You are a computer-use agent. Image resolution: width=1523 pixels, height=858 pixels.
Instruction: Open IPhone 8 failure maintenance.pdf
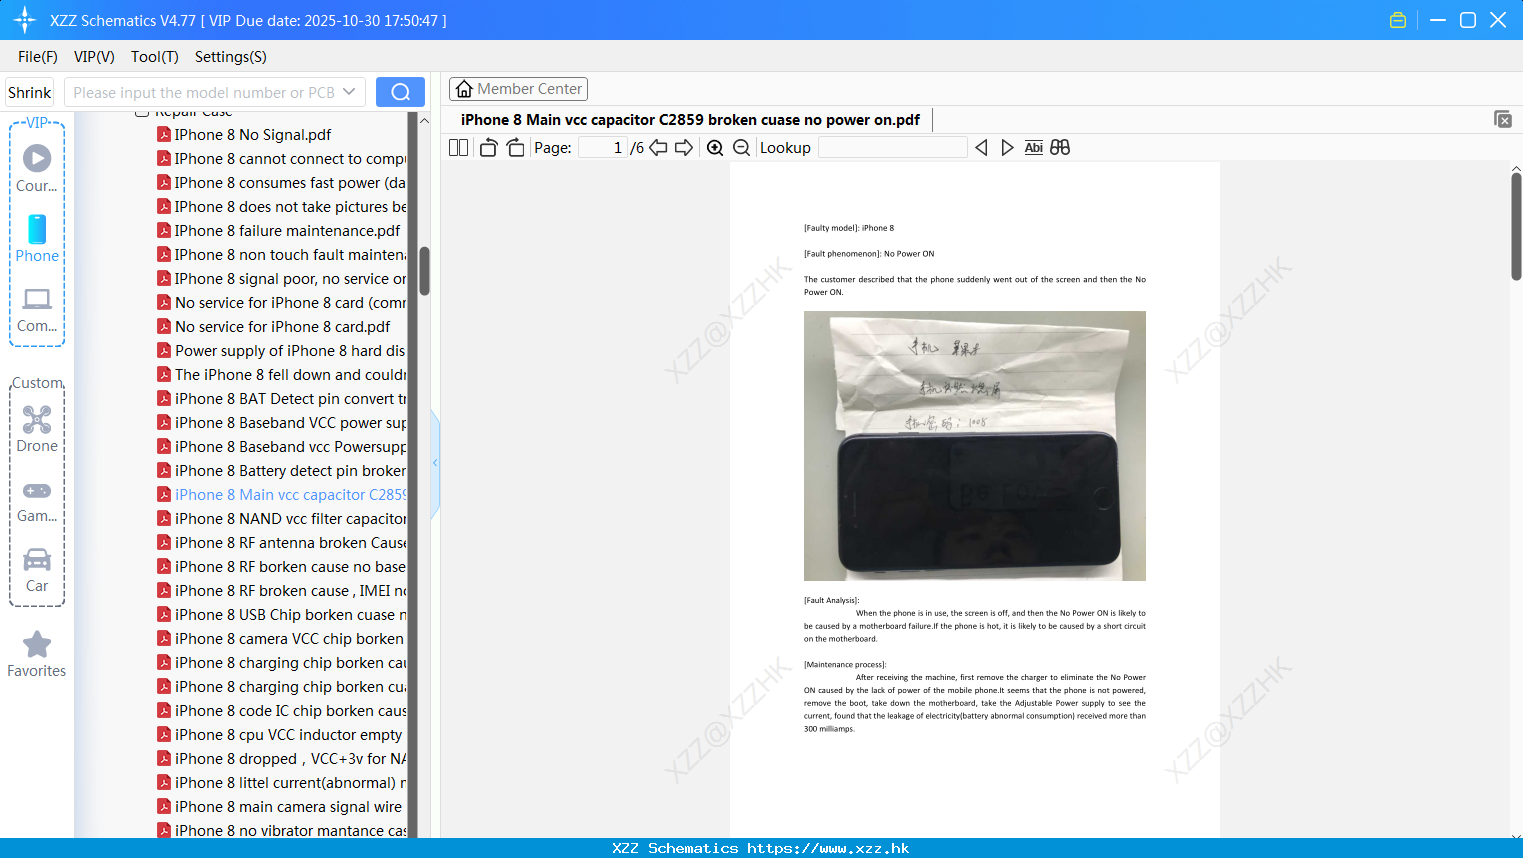click(x=279, y=231)
